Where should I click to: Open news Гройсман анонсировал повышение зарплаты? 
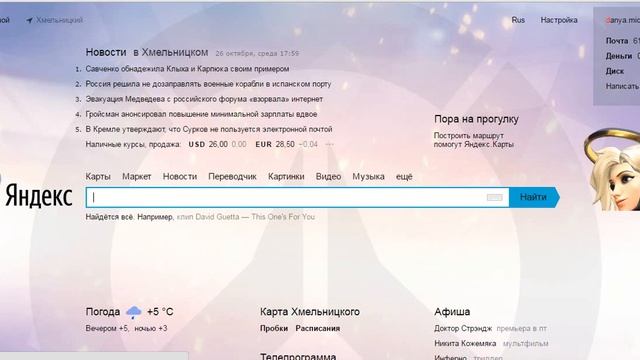201,114
